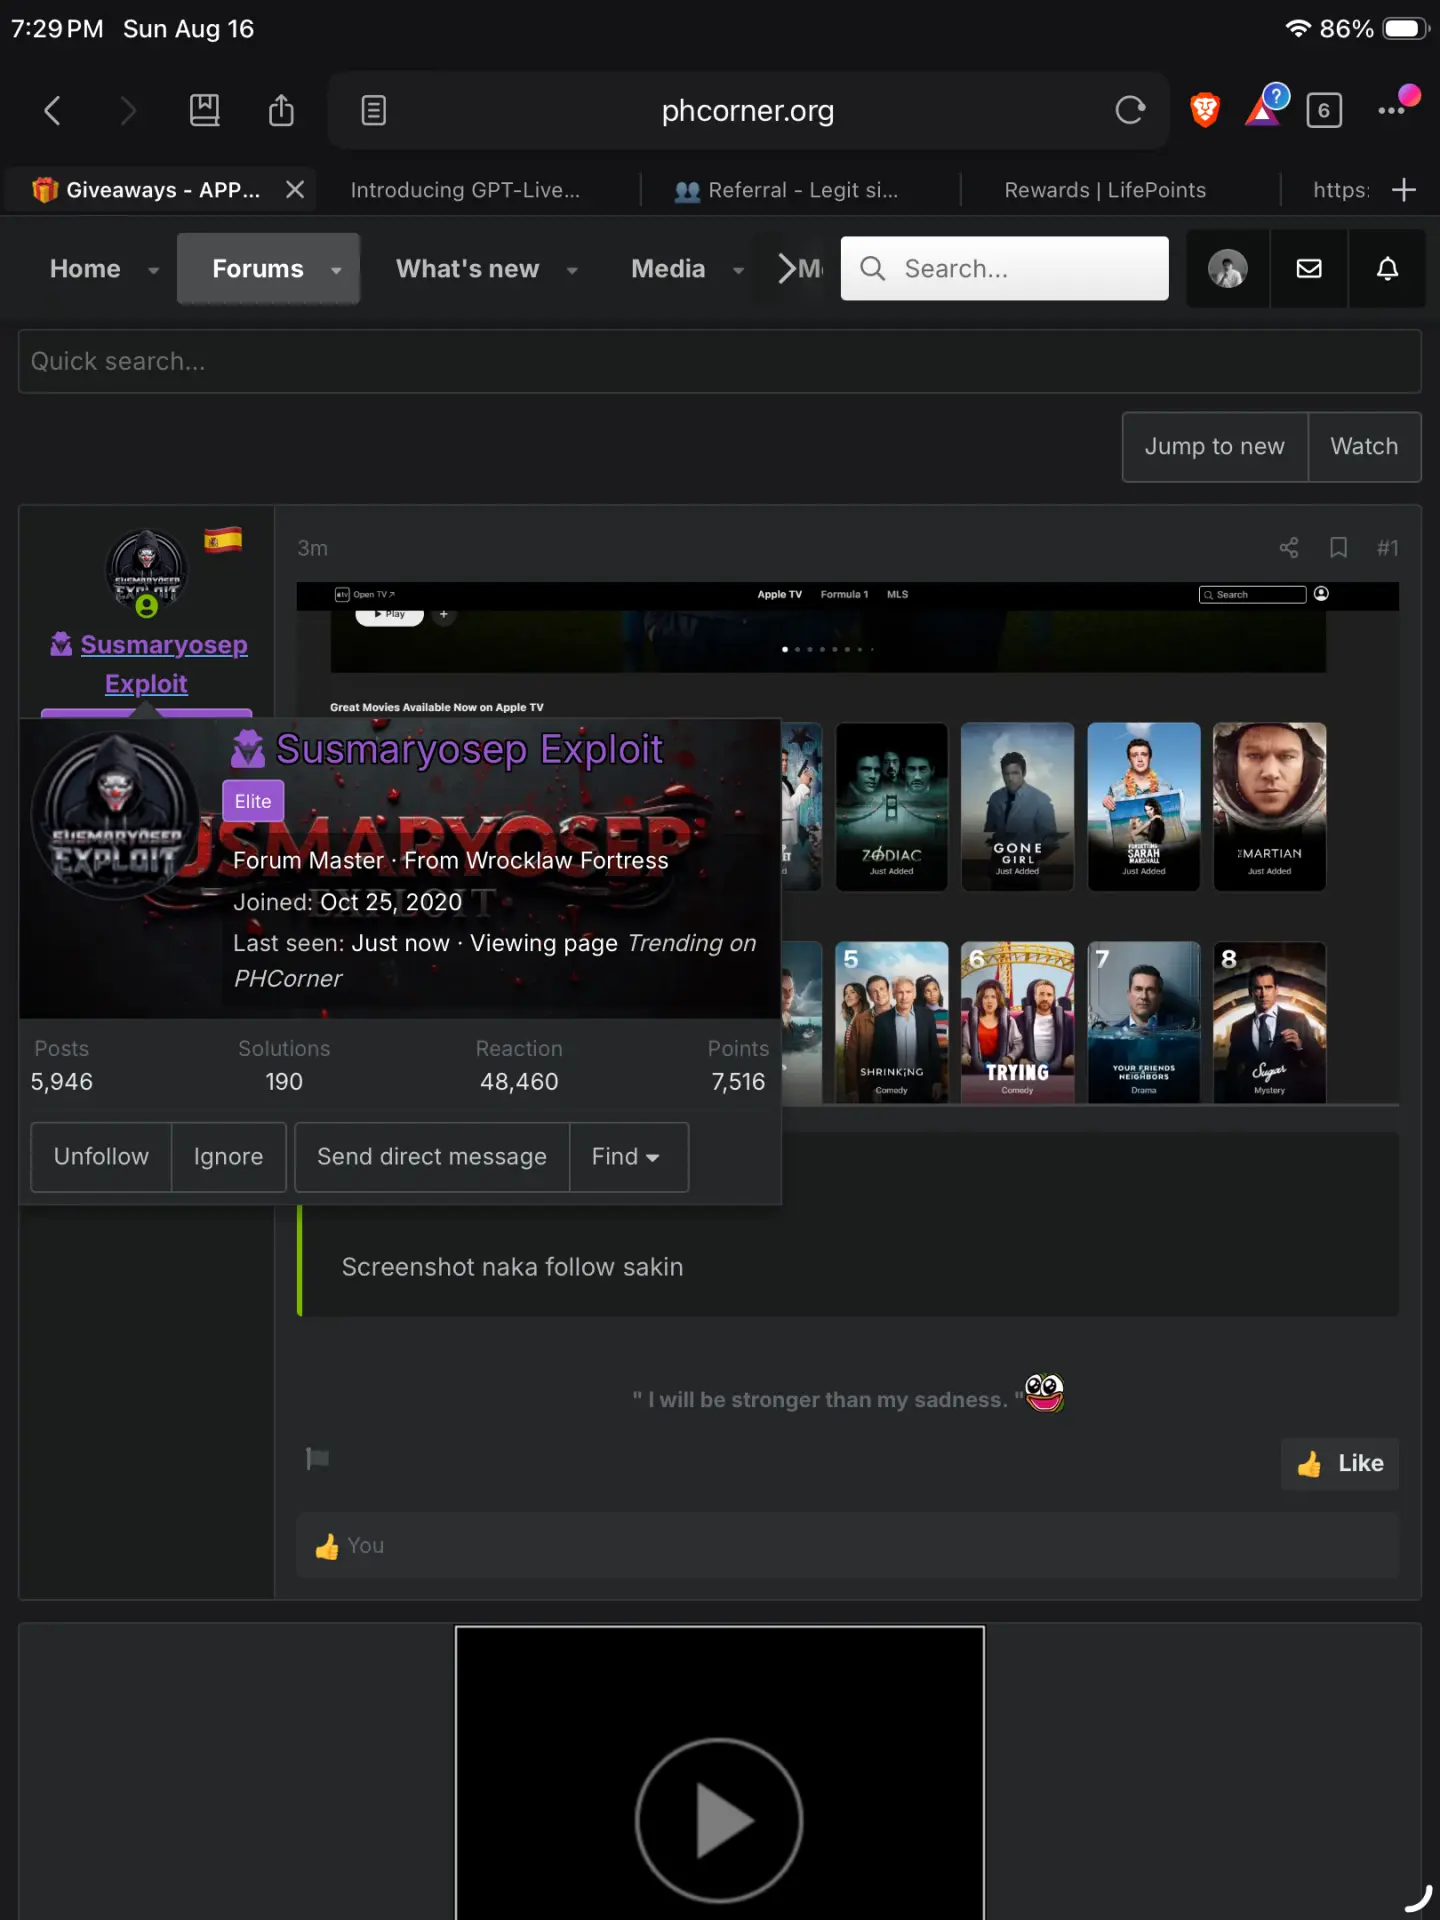The height and width of the screenshot is (1920, 1440).
Task: Open the Forums navigation item
Action: pos(257,269)
